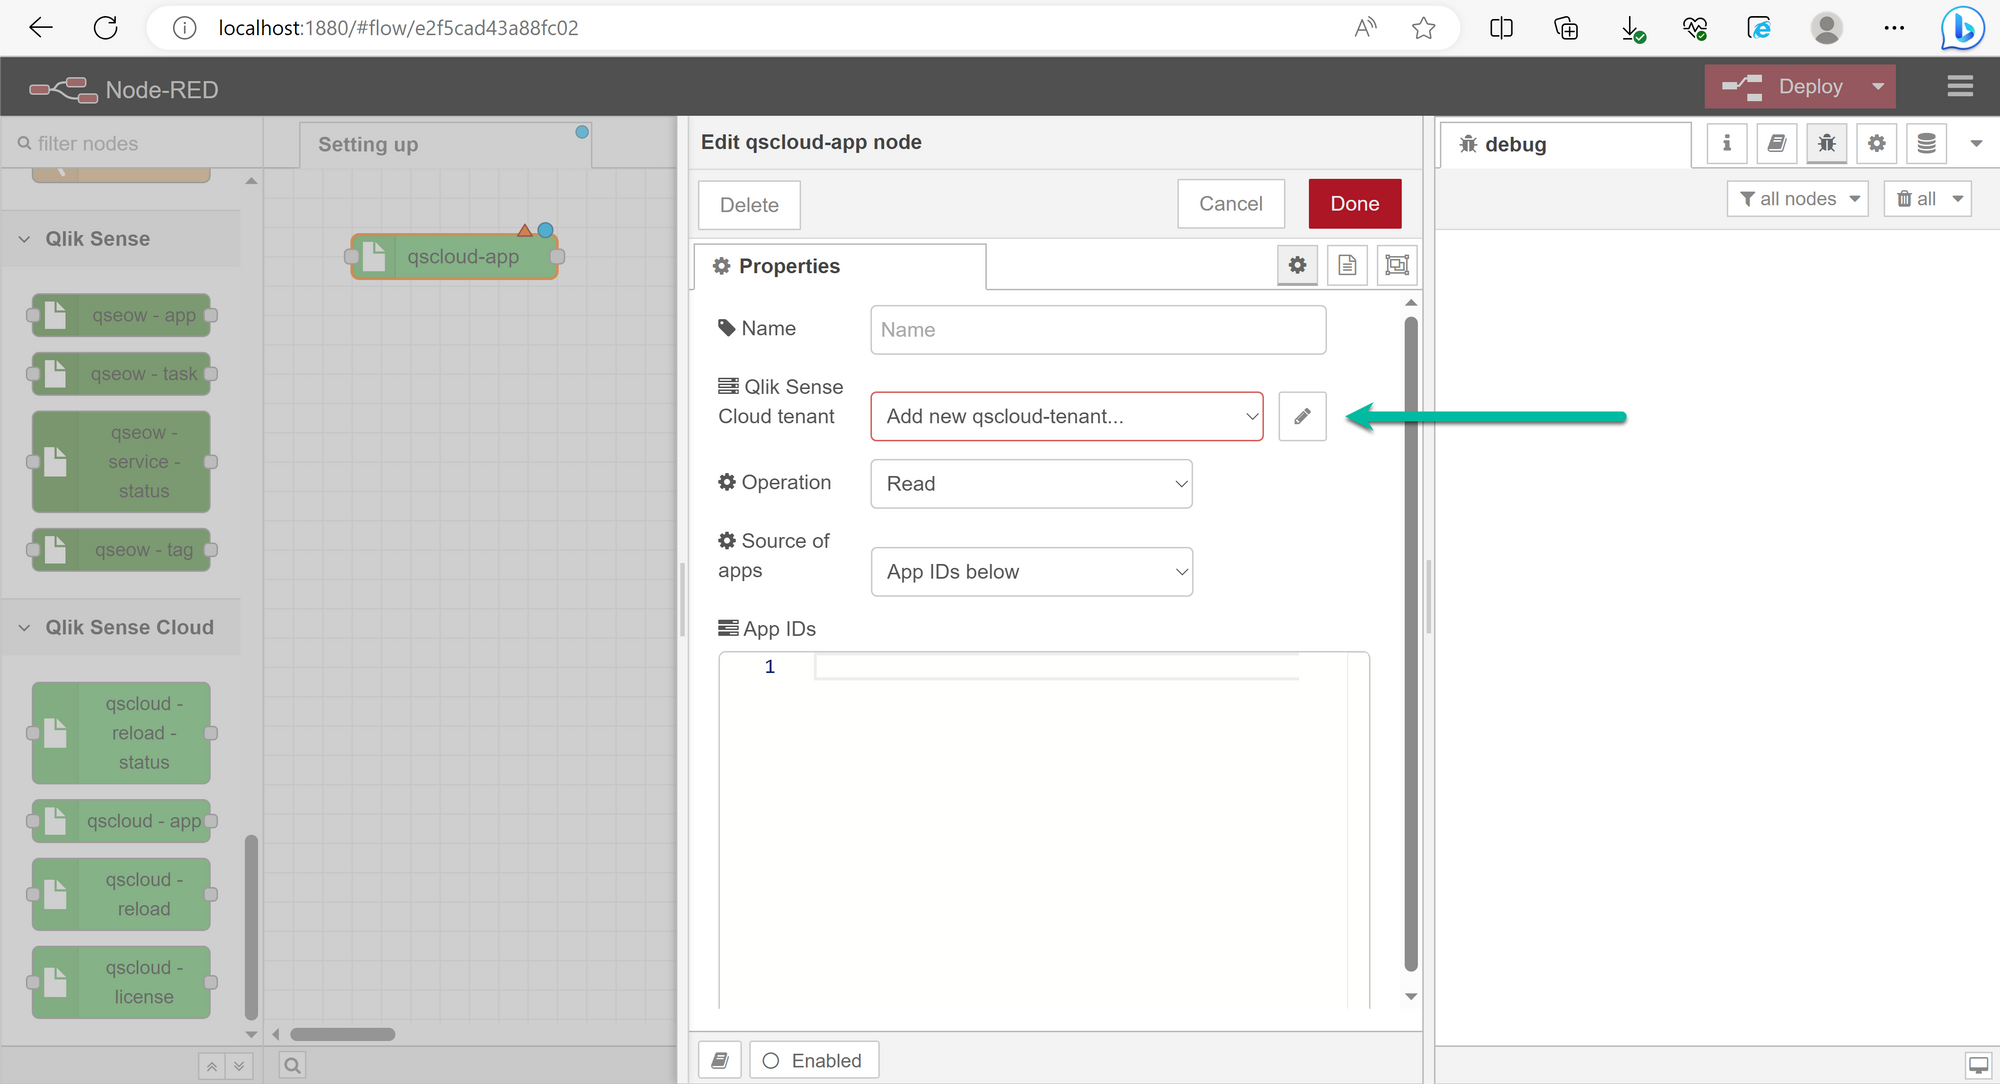Click the filter nodes search field

132,144
